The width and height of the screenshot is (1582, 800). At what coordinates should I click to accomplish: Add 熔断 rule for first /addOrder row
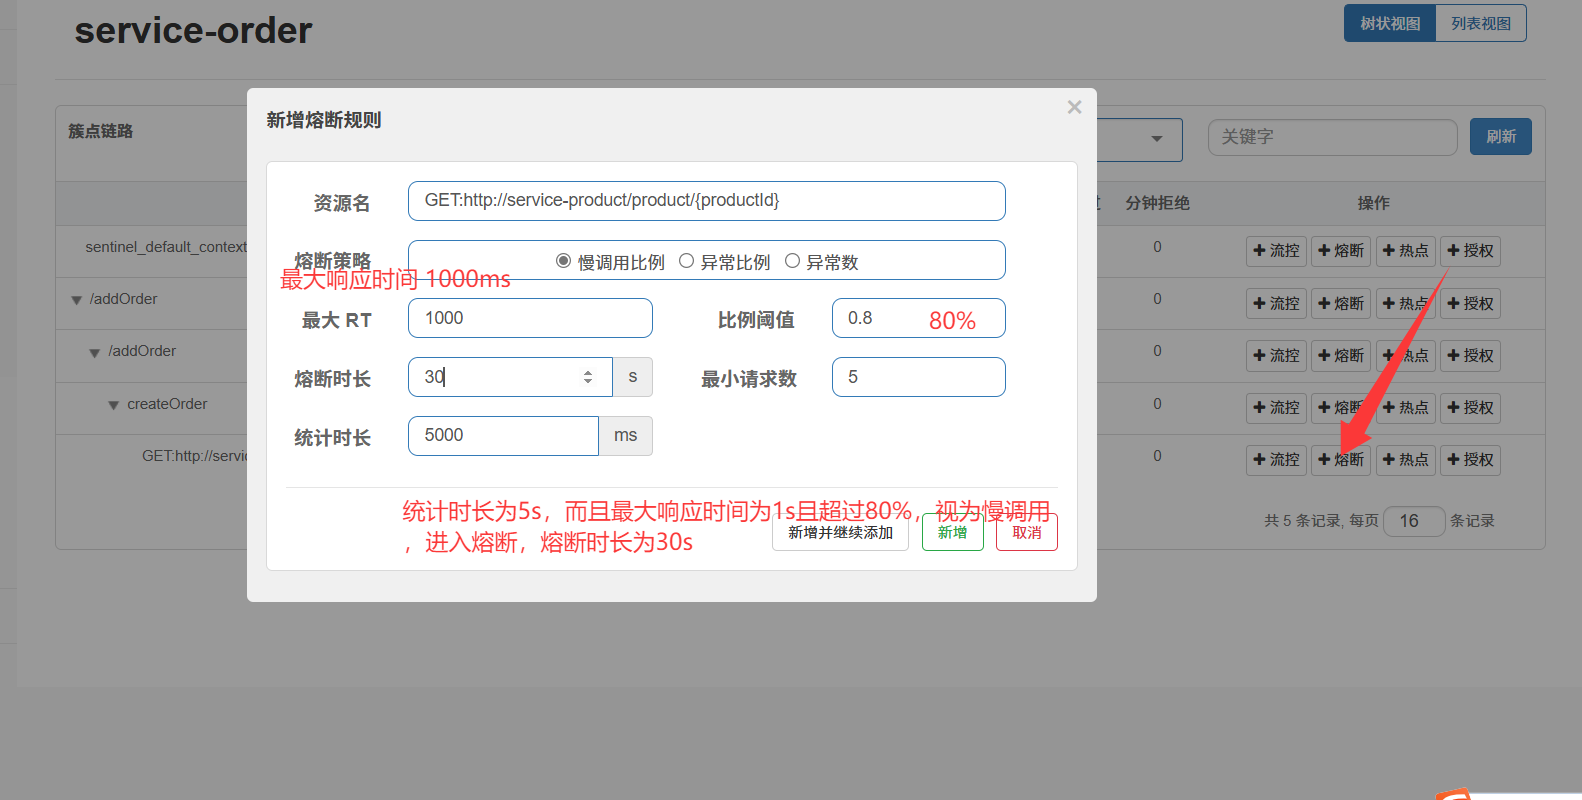pos(1341,303)
